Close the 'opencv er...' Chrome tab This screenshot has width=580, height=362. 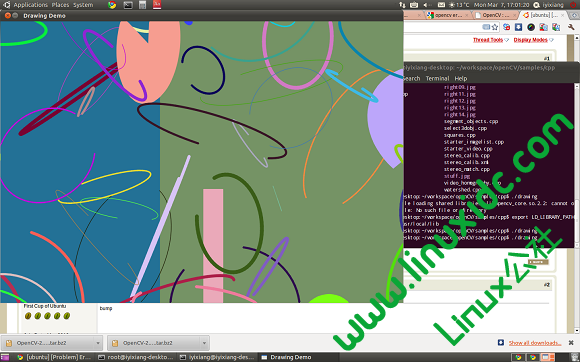tap(467, 15)
